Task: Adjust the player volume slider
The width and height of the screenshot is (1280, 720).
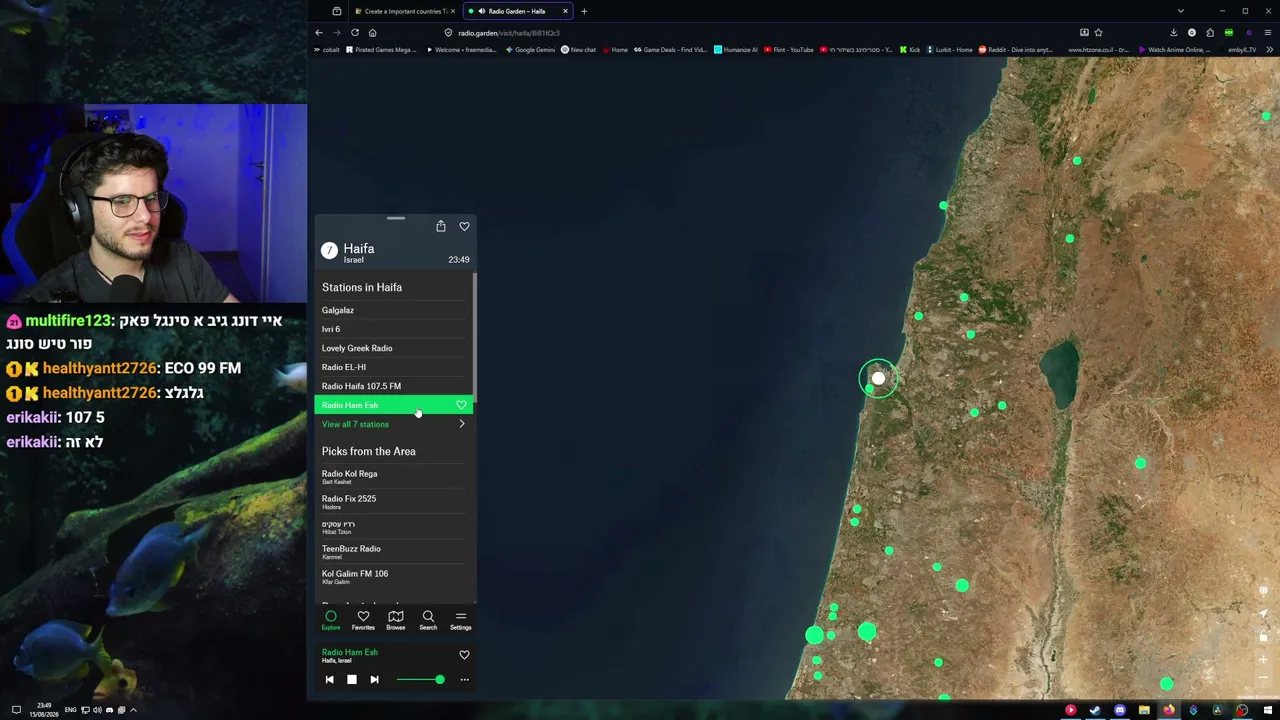Action: coord(420,680)
